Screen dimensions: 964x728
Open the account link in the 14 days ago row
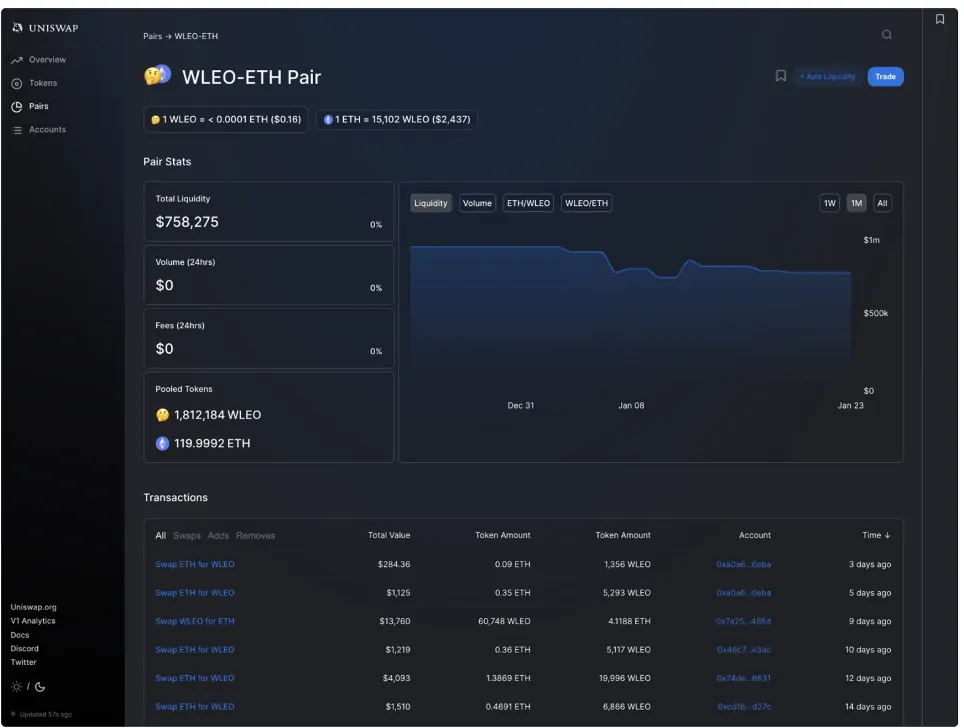tap(744, 706)
